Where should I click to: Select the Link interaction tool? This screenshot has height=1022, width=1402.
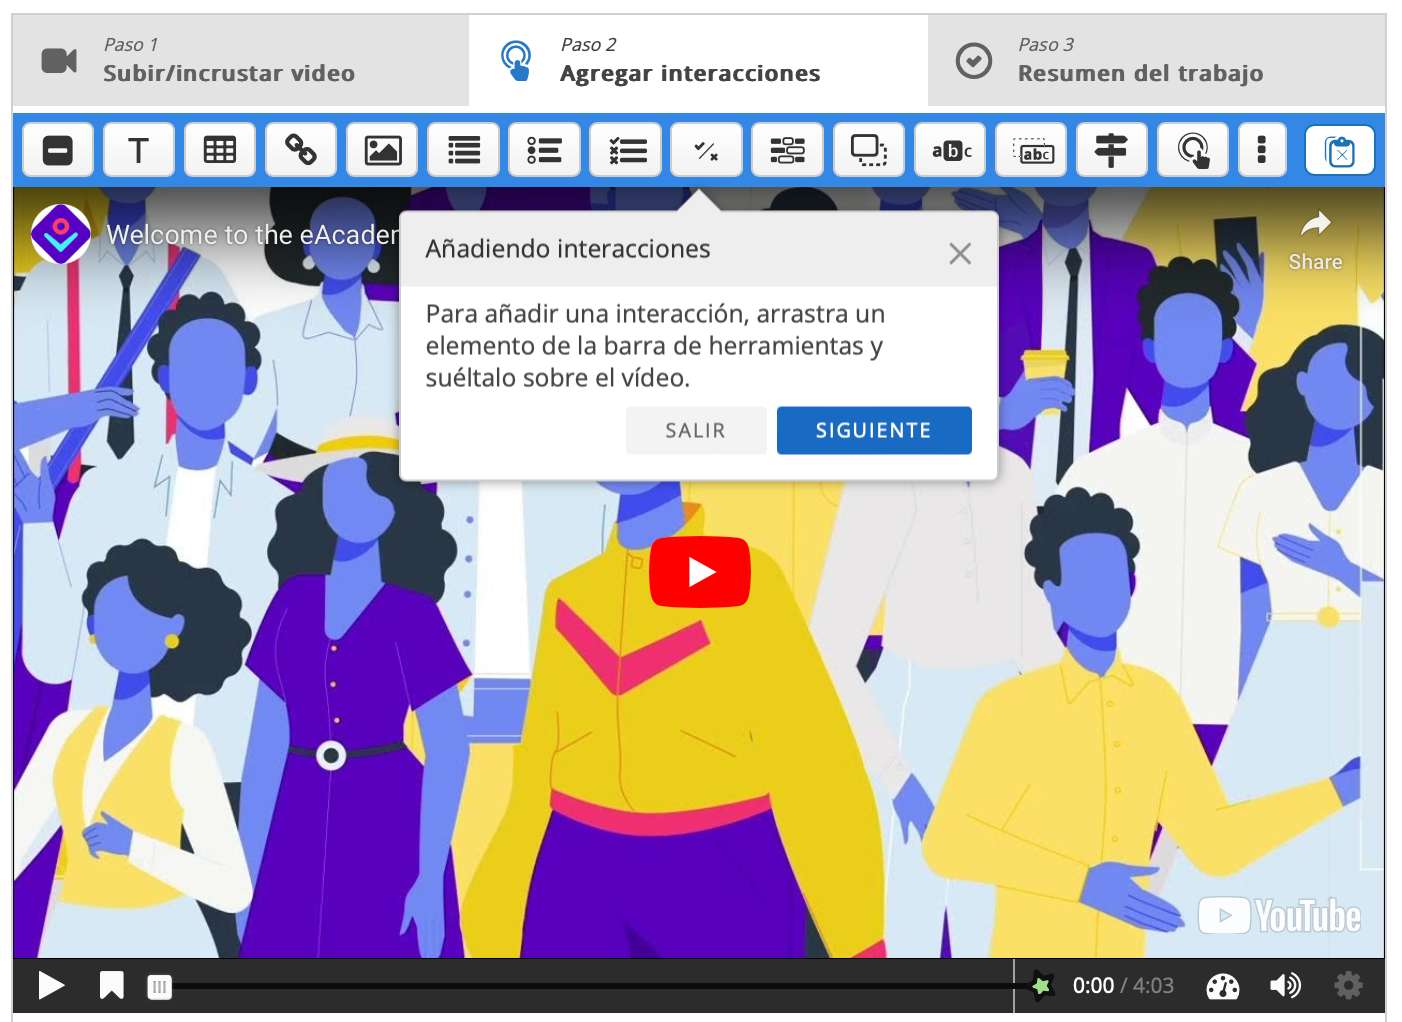point(301,150)
